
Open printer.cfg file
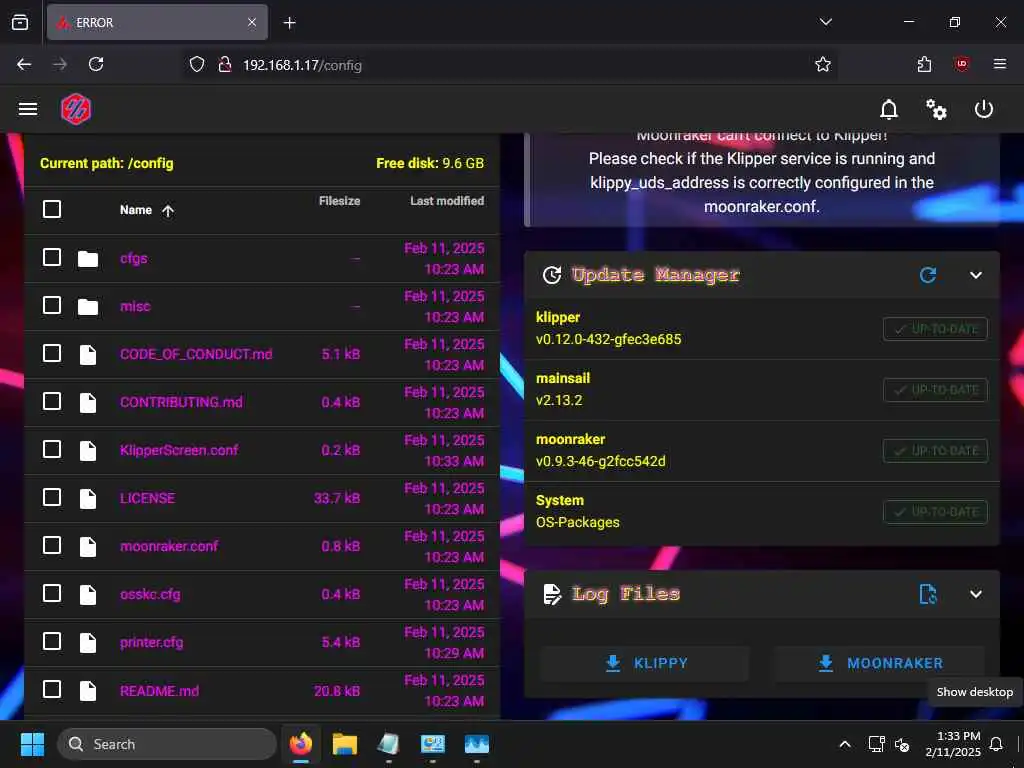click(x=152, y=643)
